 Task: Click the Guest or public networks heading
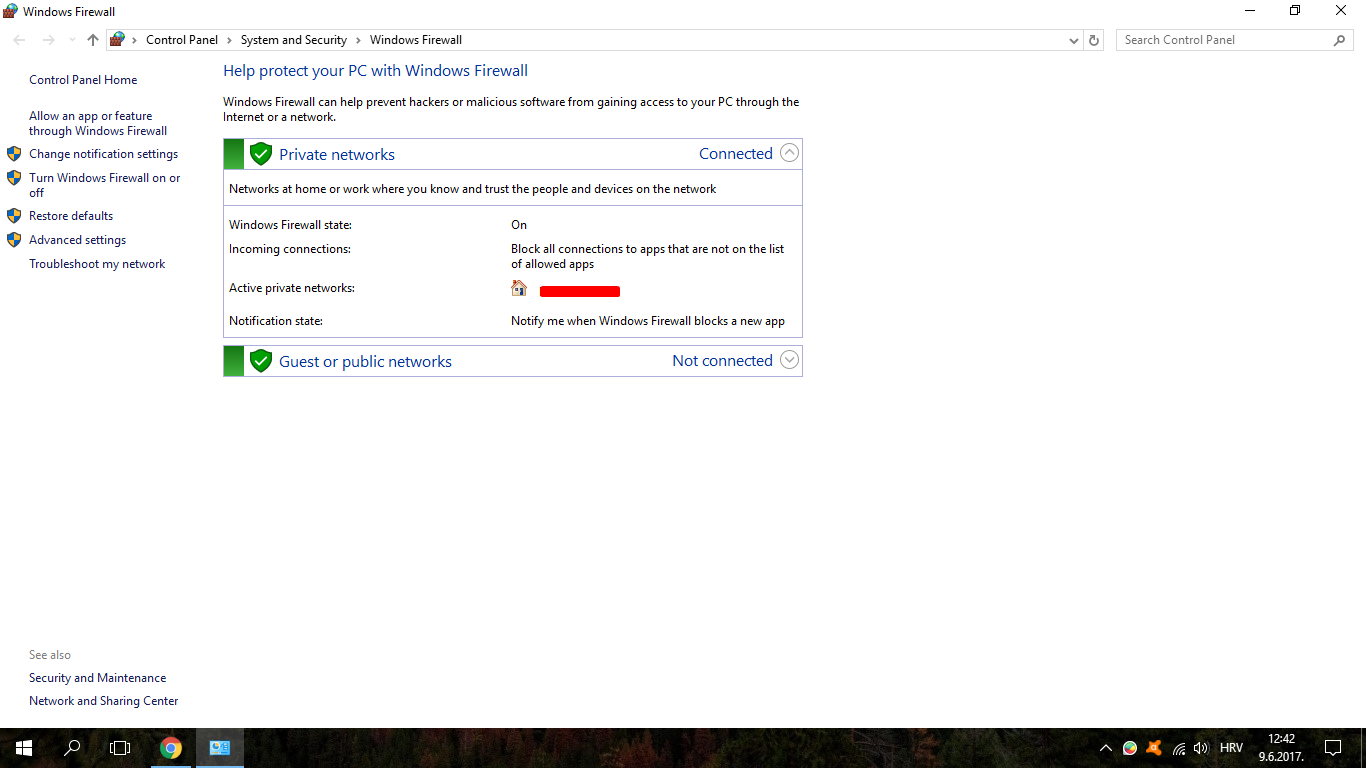pyautogui.click(x=365, y=361)
